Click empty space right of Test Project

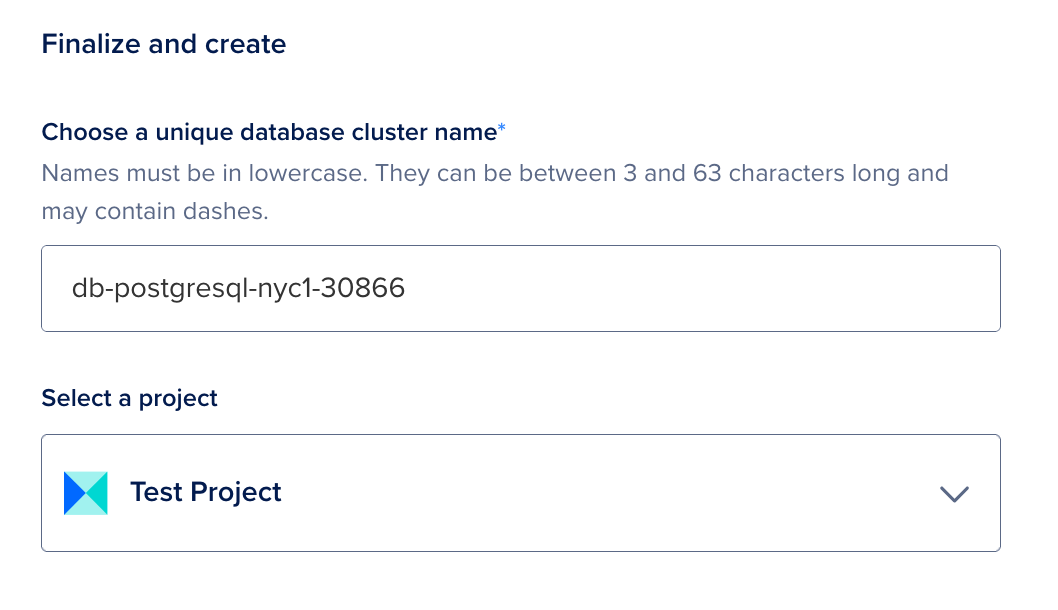pyautogui.click(x=600, y=493)
